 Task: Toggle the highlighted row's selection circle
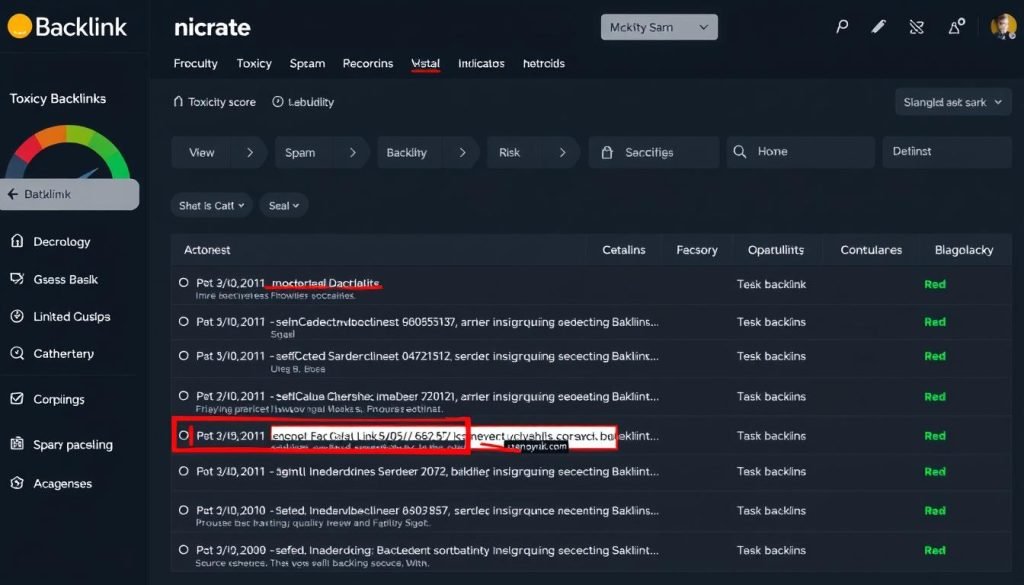coord(183,435)
